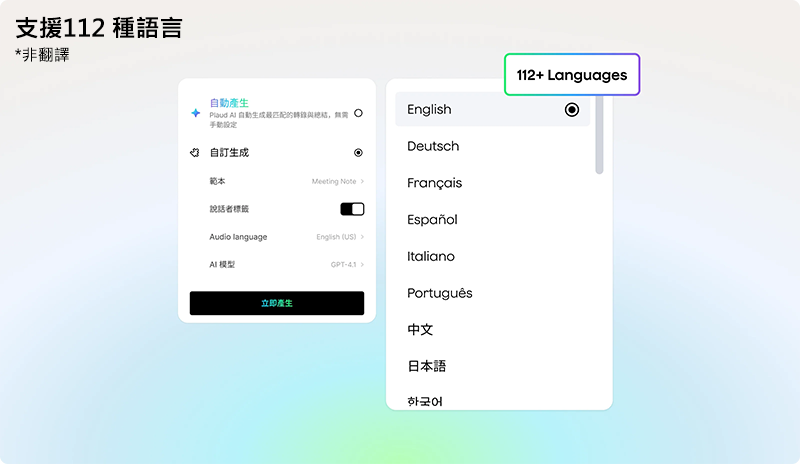The height and width of the screenshot is (464, 800).
Task: Choose Deutsch from the language list
Action: click(433, 146)
